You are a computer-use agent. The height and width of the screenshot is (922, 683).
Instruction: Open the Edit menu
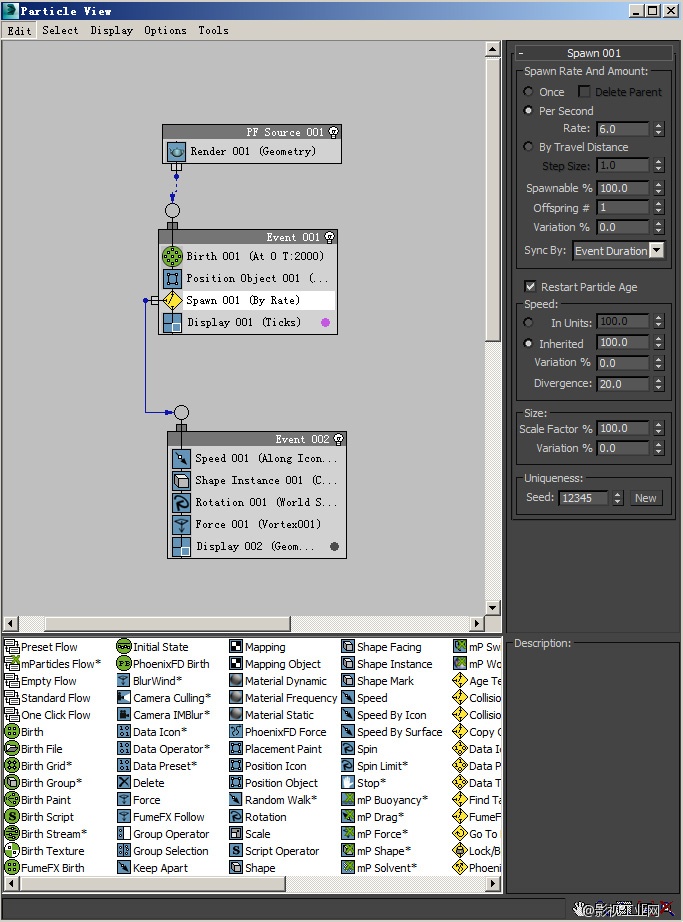coord(19,31)
